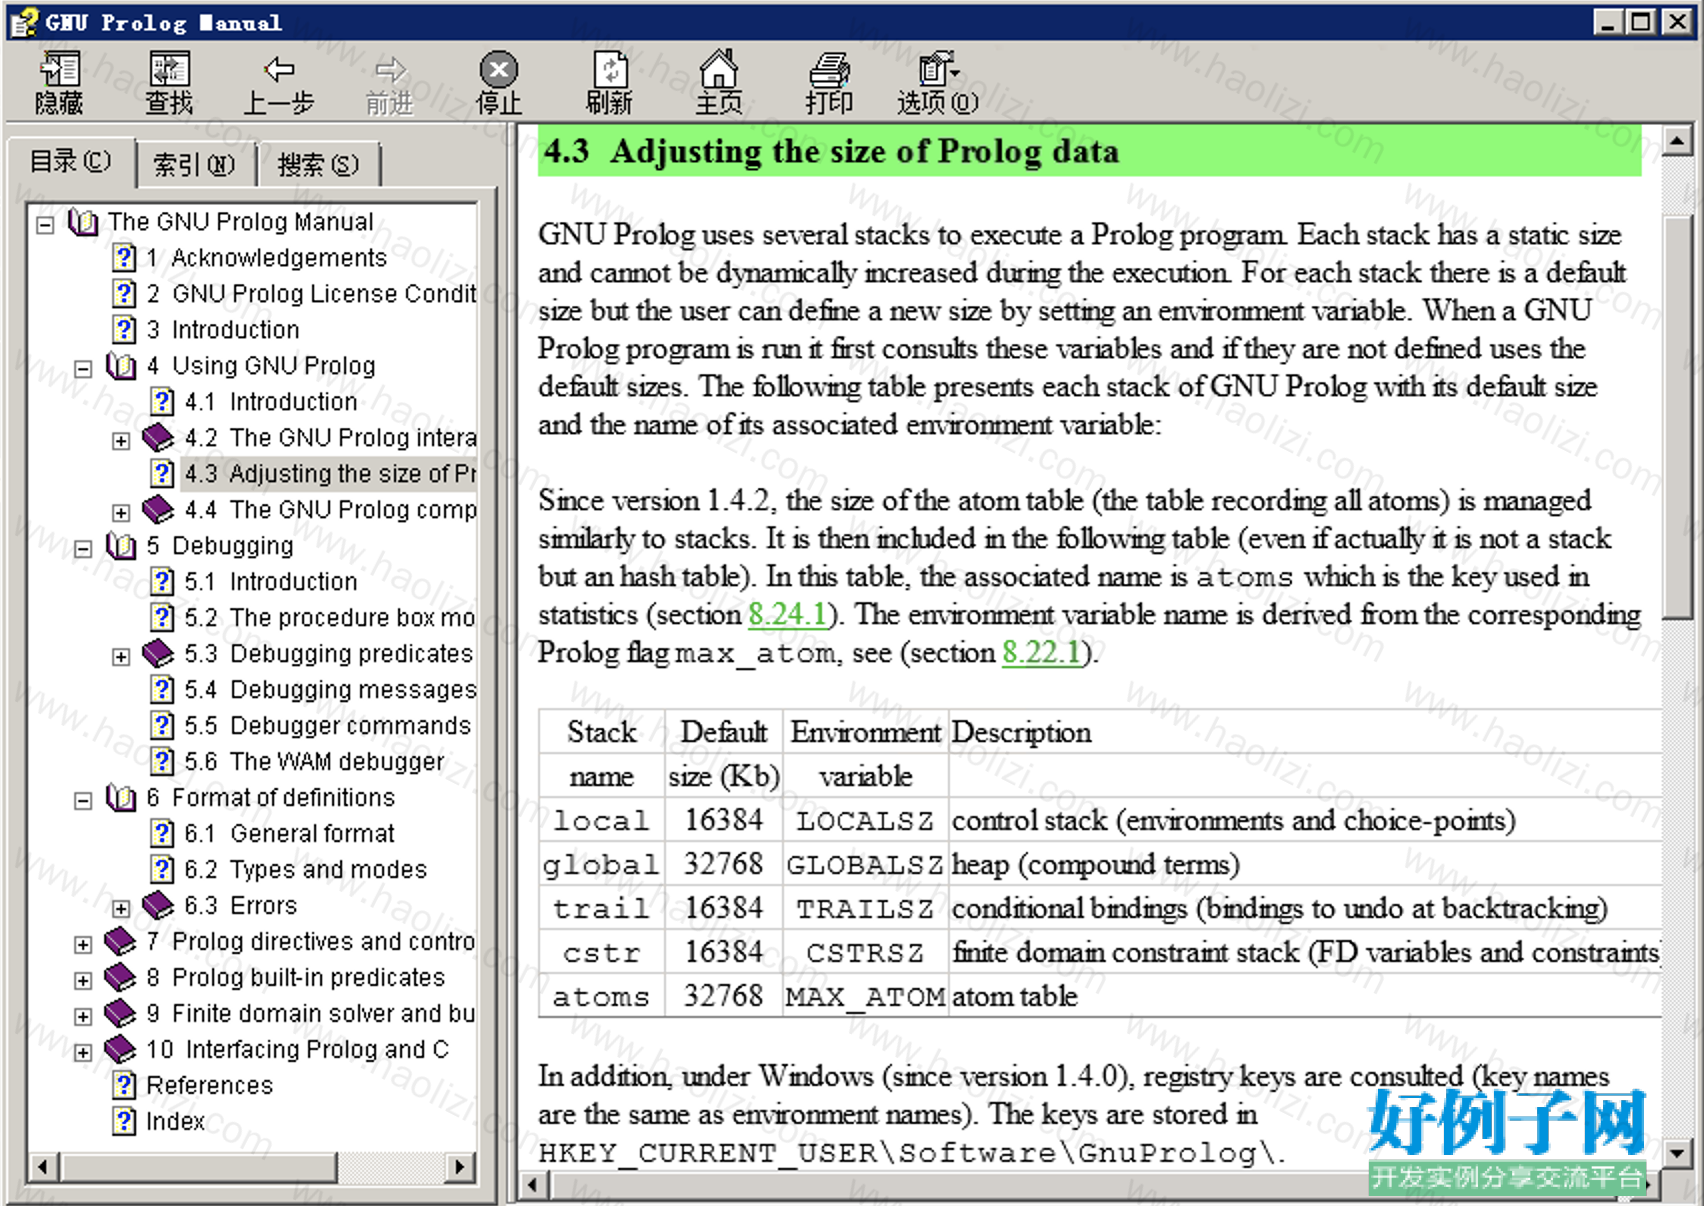Click content pane scroll down arrow

[x=1677, y=1152]
